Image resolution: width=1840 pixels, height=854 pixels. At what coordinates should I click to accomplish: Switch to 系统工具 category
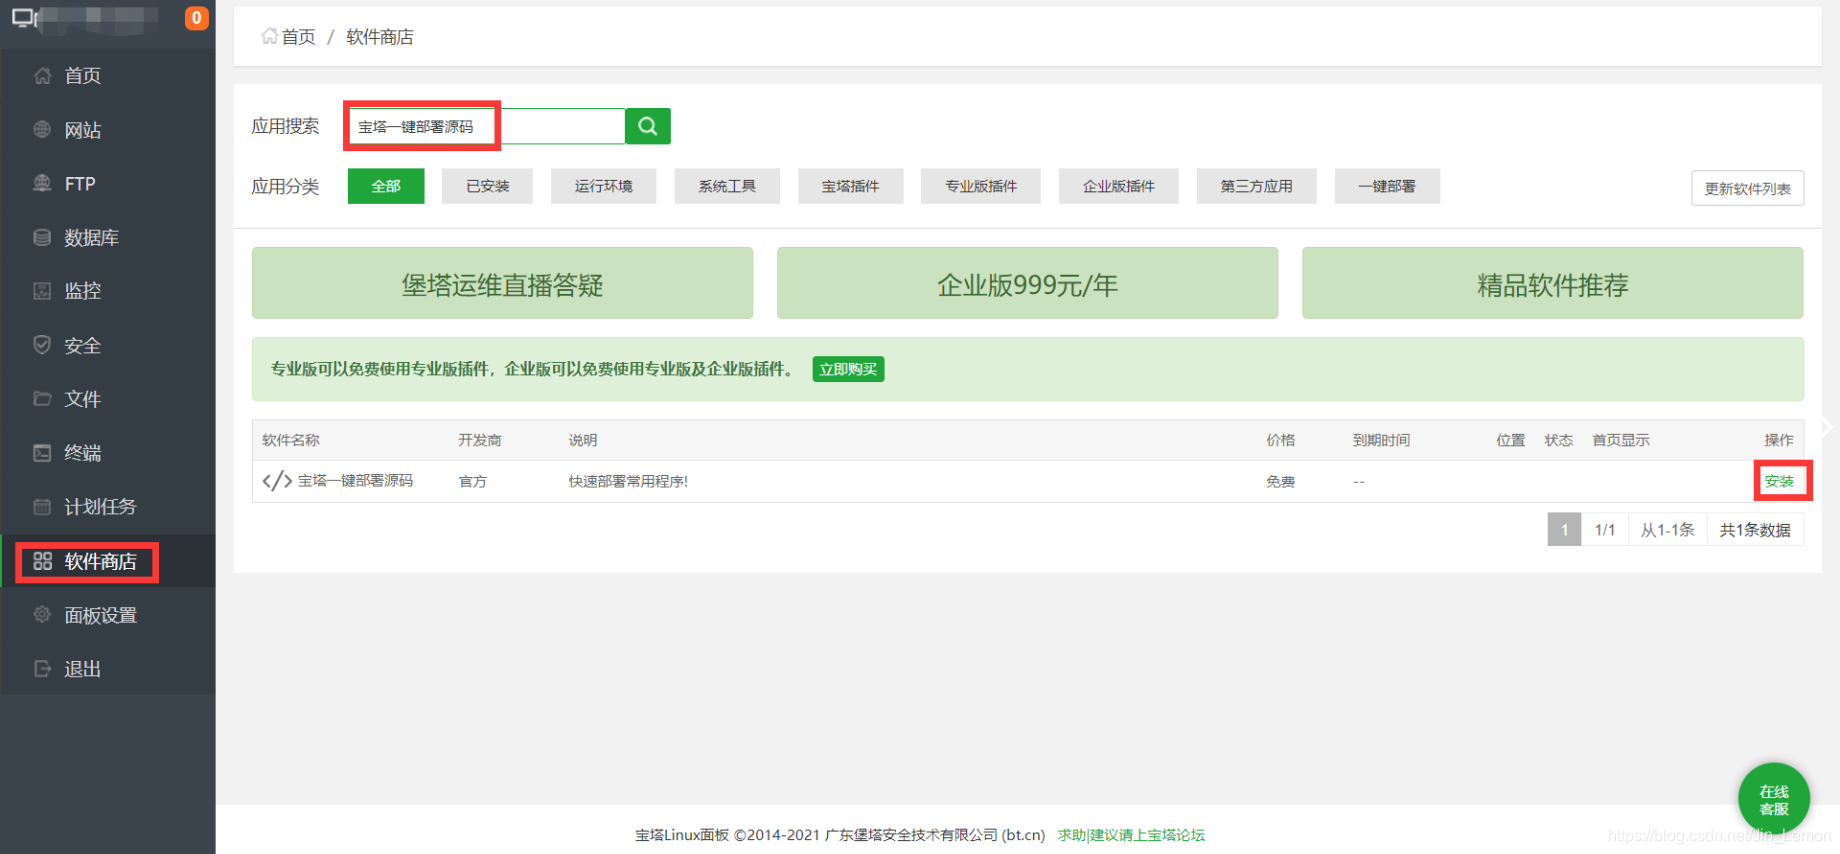coord(727,186)
